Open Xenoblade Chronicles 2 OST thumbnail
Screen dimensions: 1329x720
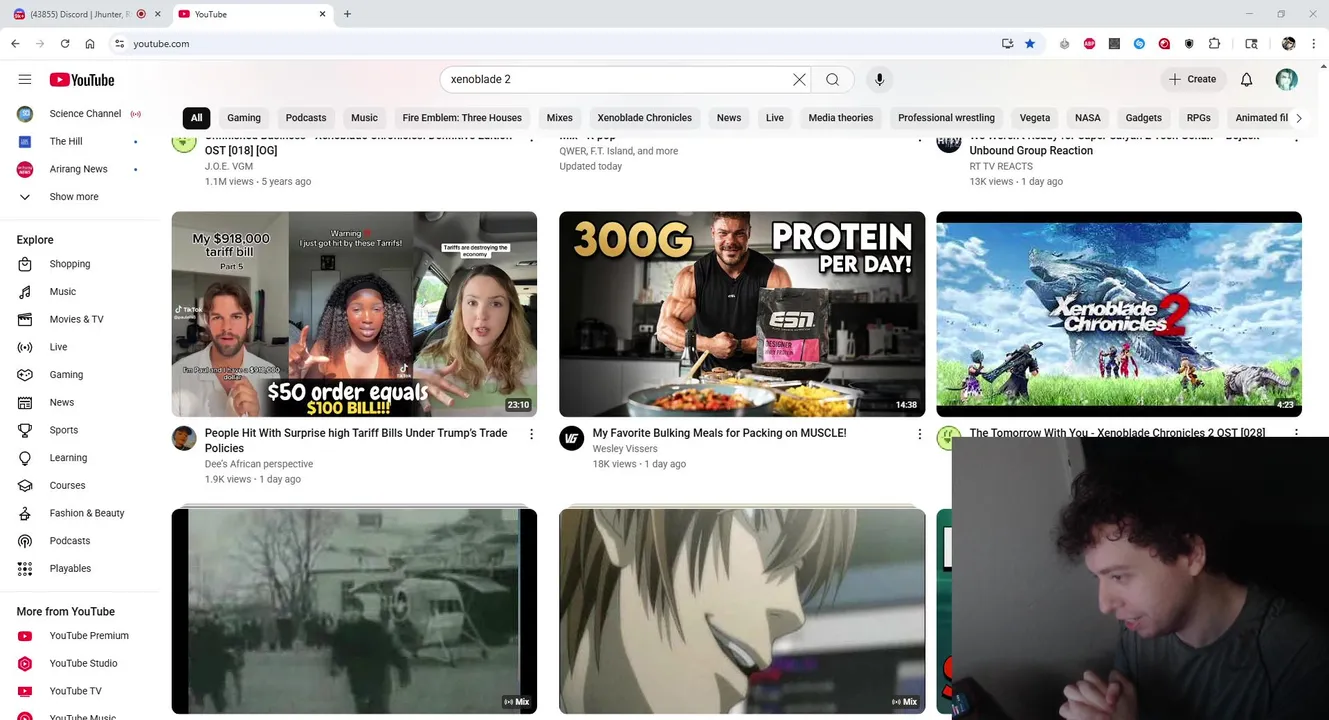(1119, 314)
